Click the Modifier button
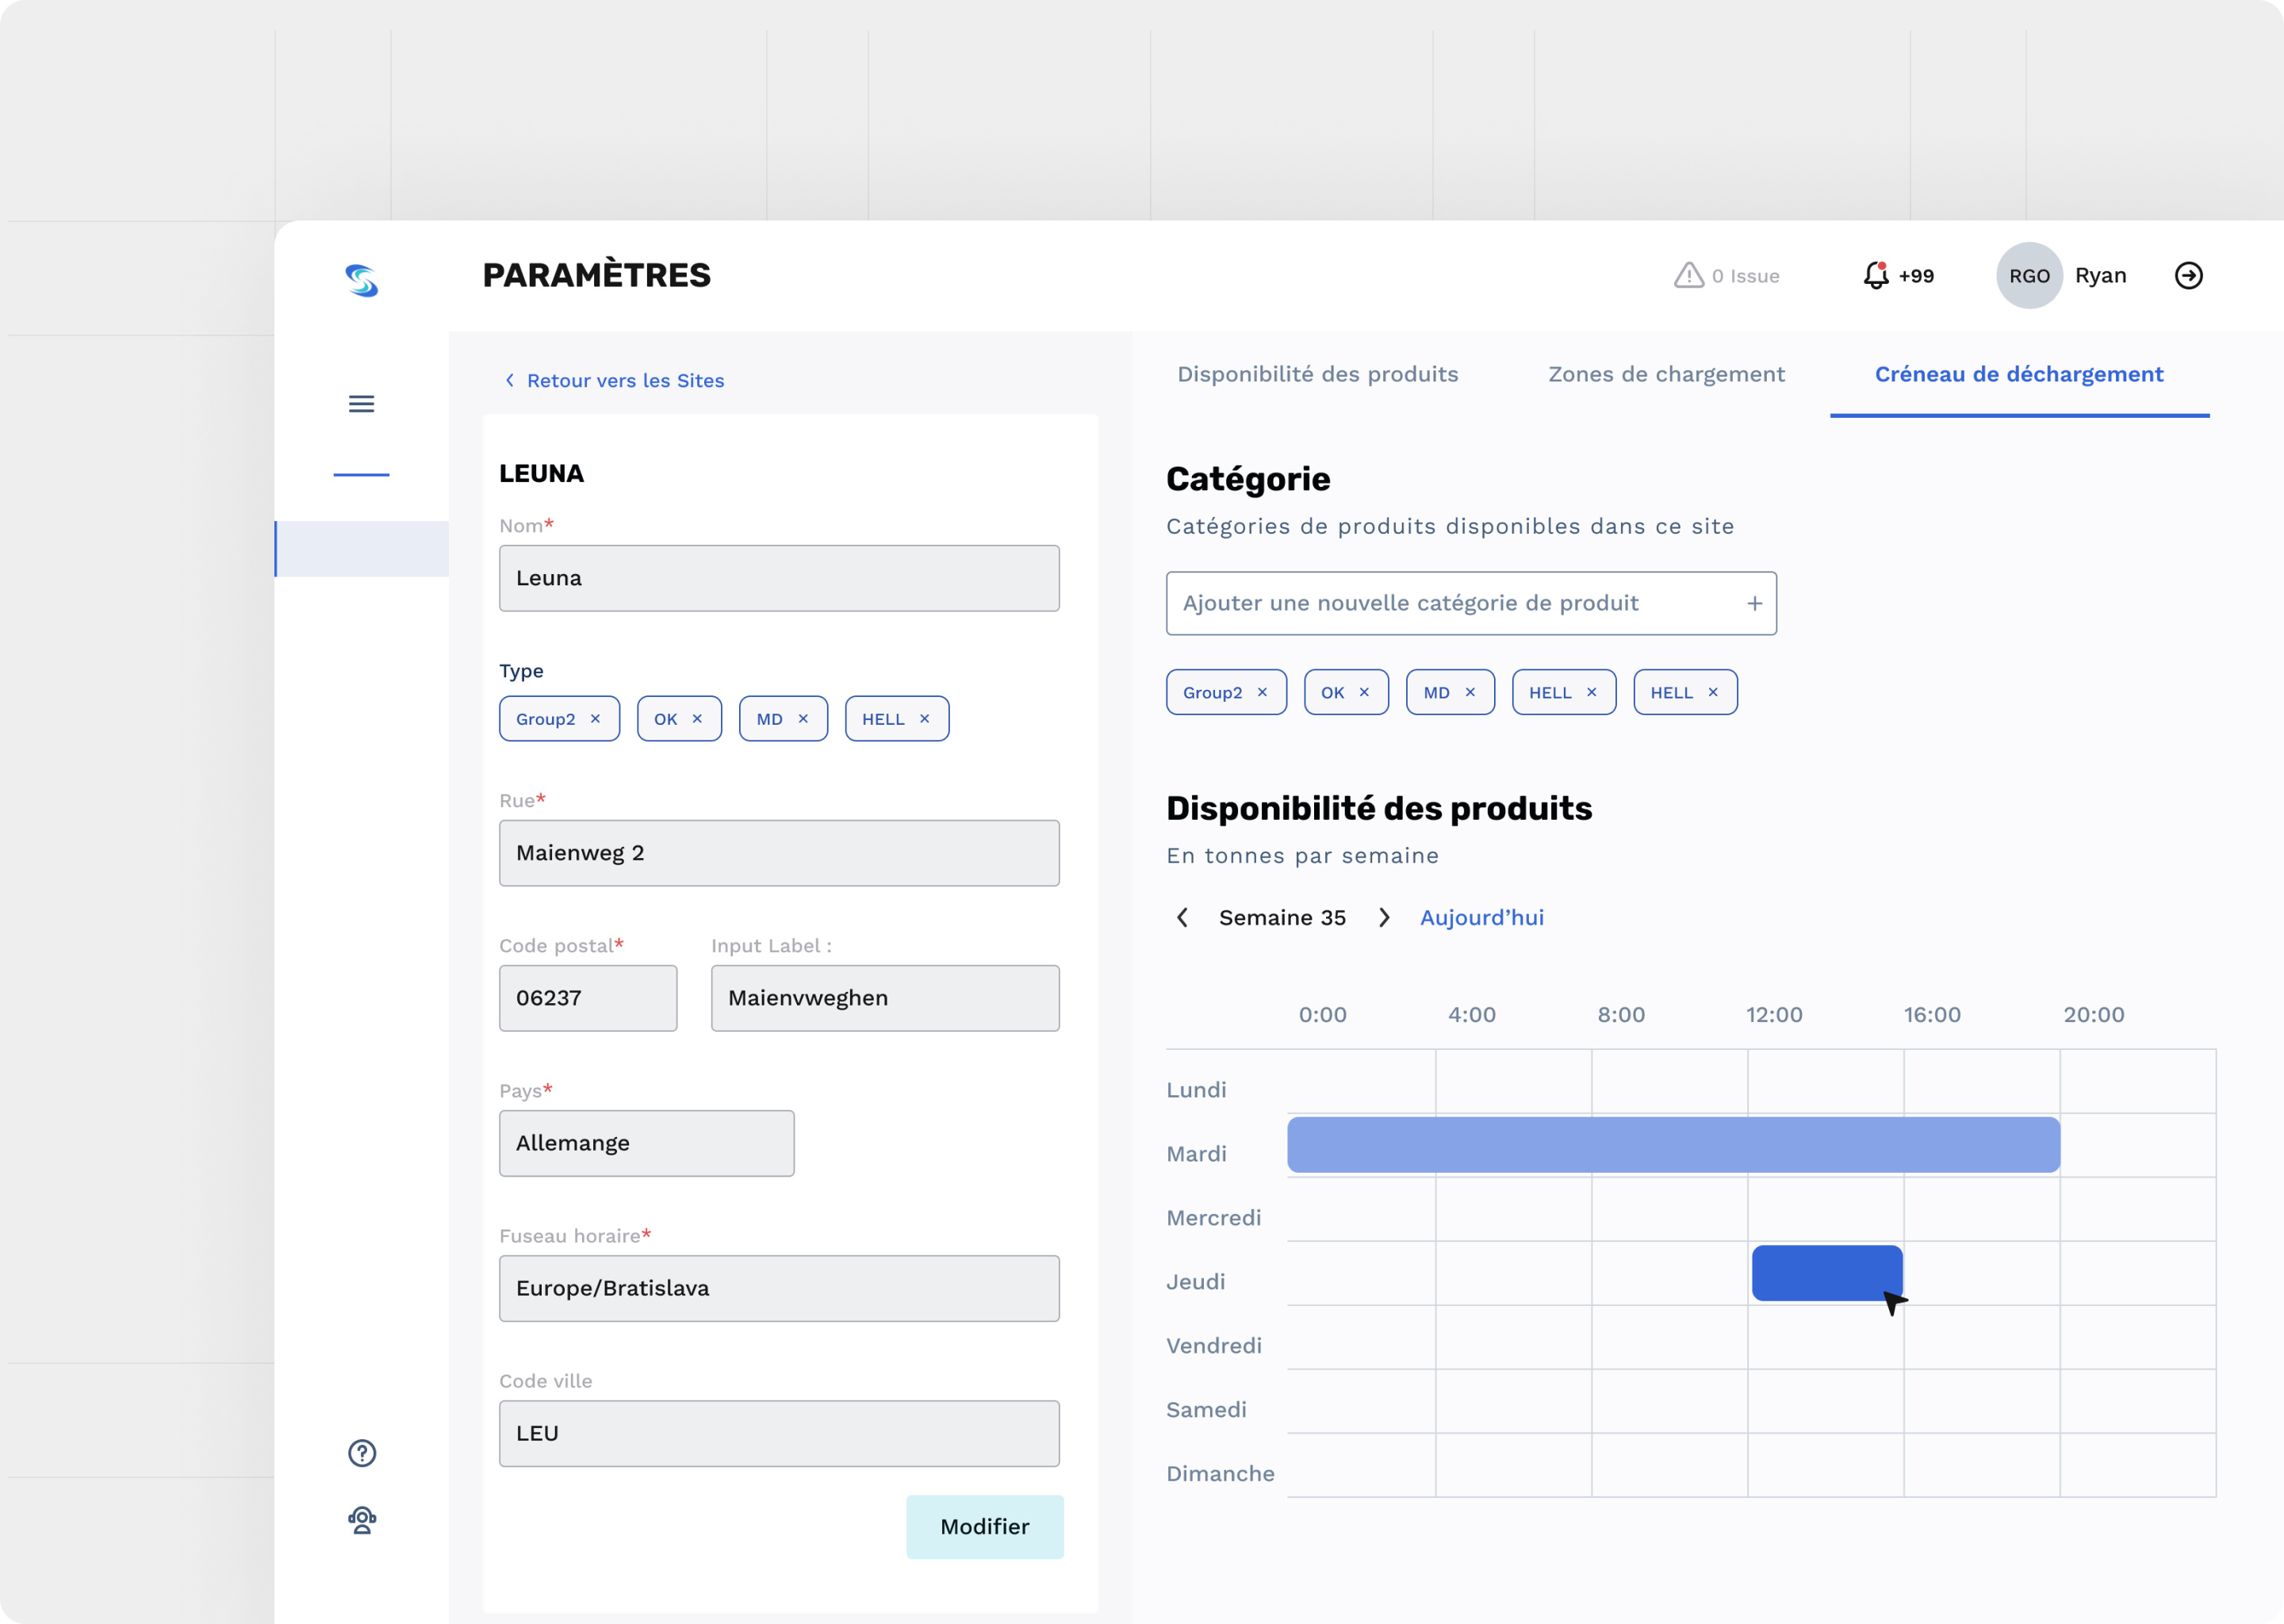This screenshot has height=1624, width=2284. (984, 1527)
